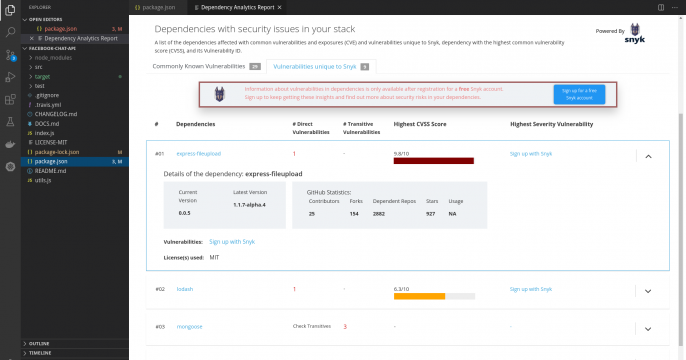
Task: Expand the lodash row chevron
Action: 648,291
